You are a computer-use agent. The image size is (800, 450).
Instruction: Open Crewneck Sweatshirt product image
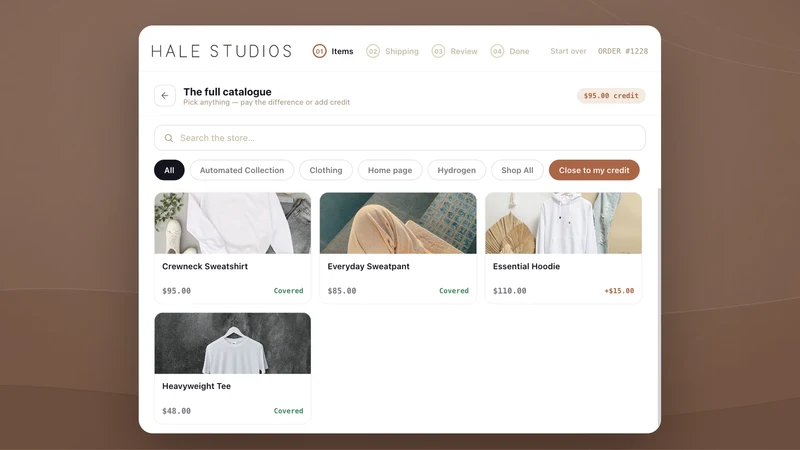click(x=233, y=223)
